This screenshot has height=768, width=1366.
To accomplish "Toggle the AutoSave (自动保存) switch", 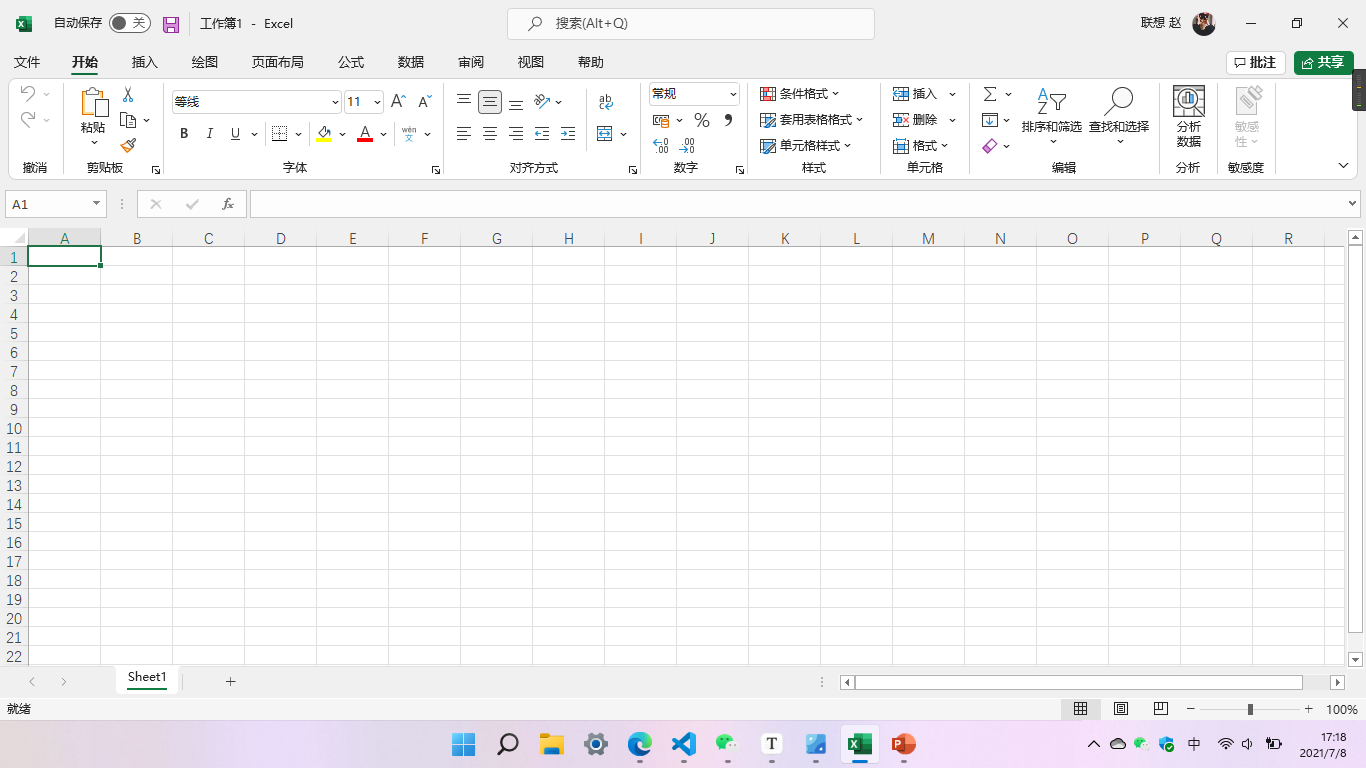I will pyautogui.click(x=130, y=23).
